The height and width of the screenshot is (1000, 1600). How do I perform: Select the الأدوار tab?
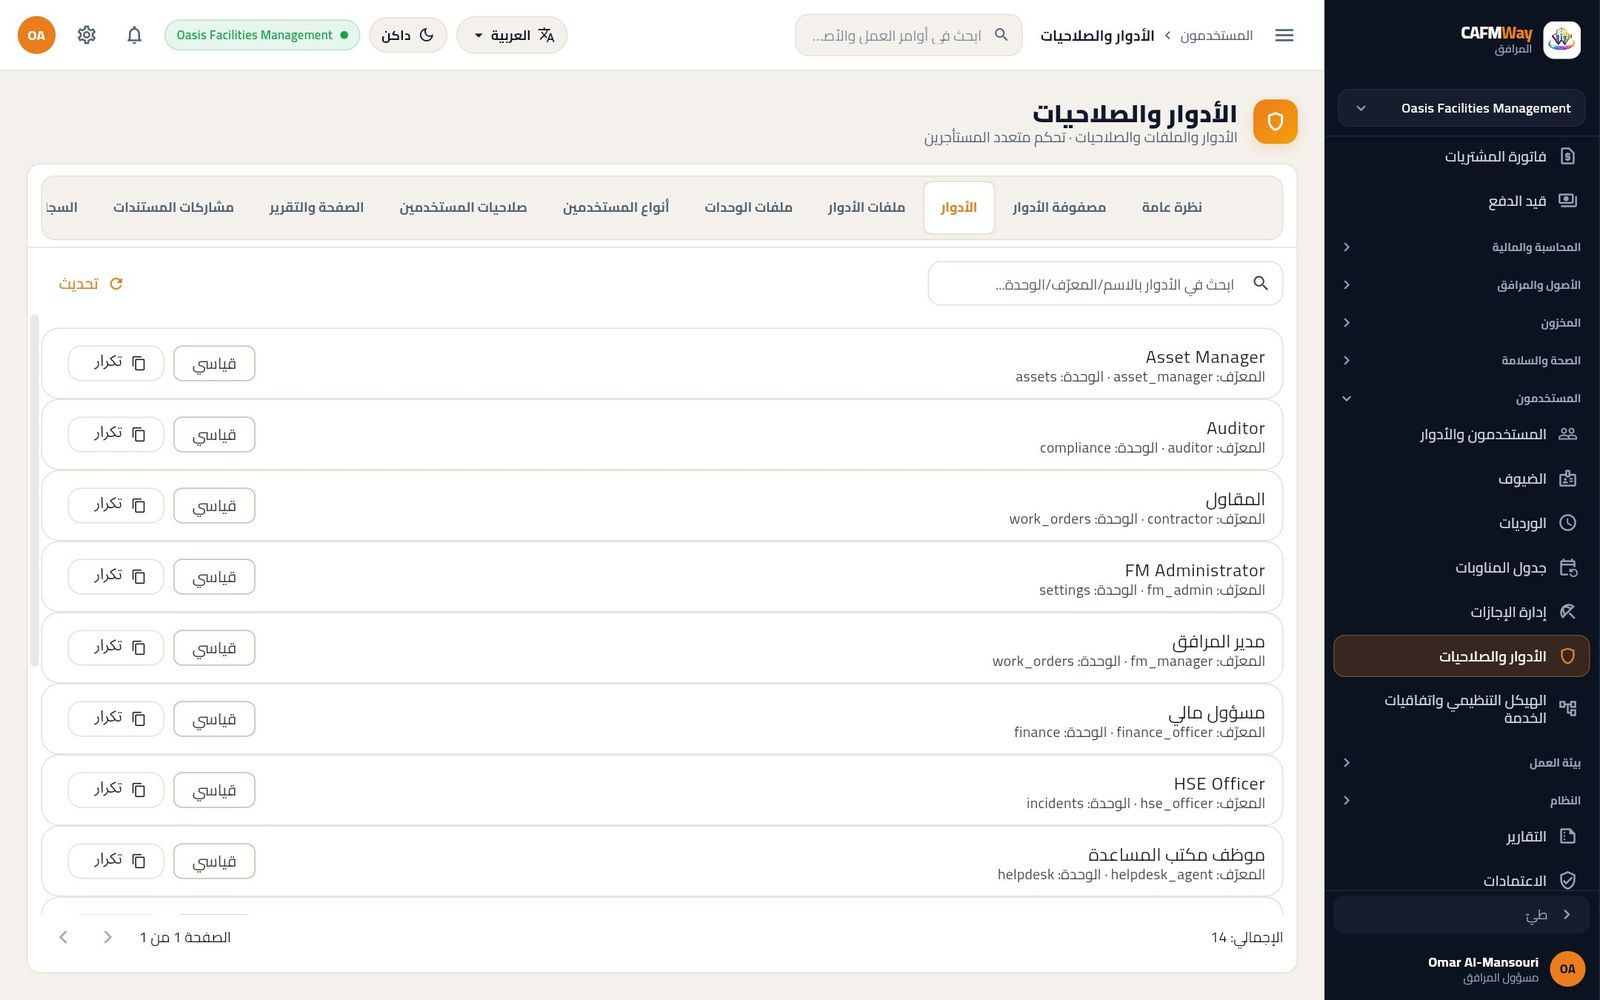(959, 207)
